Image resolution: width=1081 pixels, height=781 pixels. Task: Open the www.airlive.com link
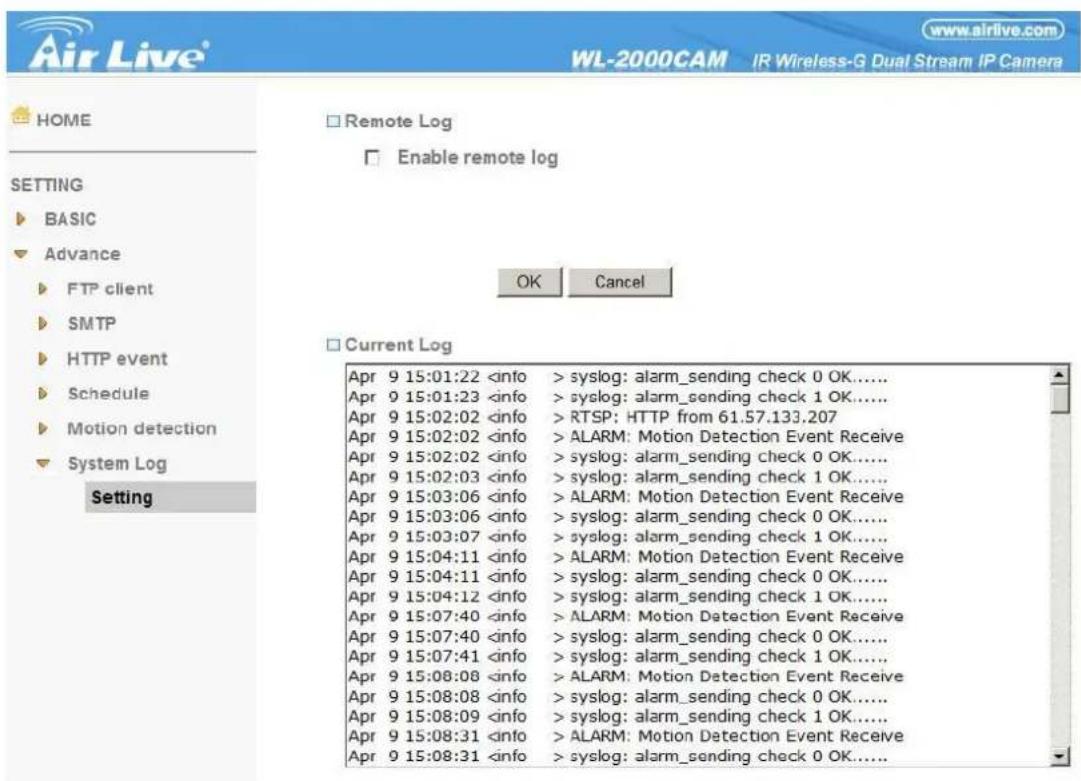tap(993, 30)
